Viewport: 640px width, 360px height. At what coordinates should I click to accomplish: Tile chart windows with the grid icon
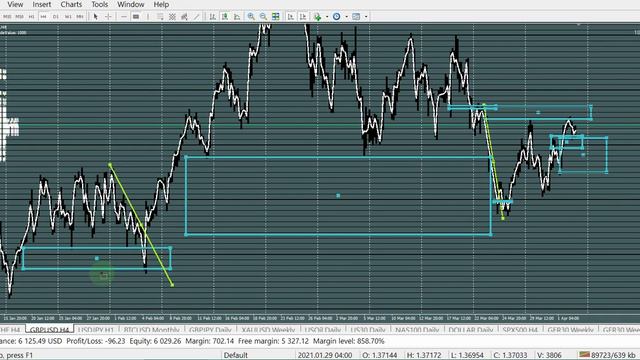276,17
